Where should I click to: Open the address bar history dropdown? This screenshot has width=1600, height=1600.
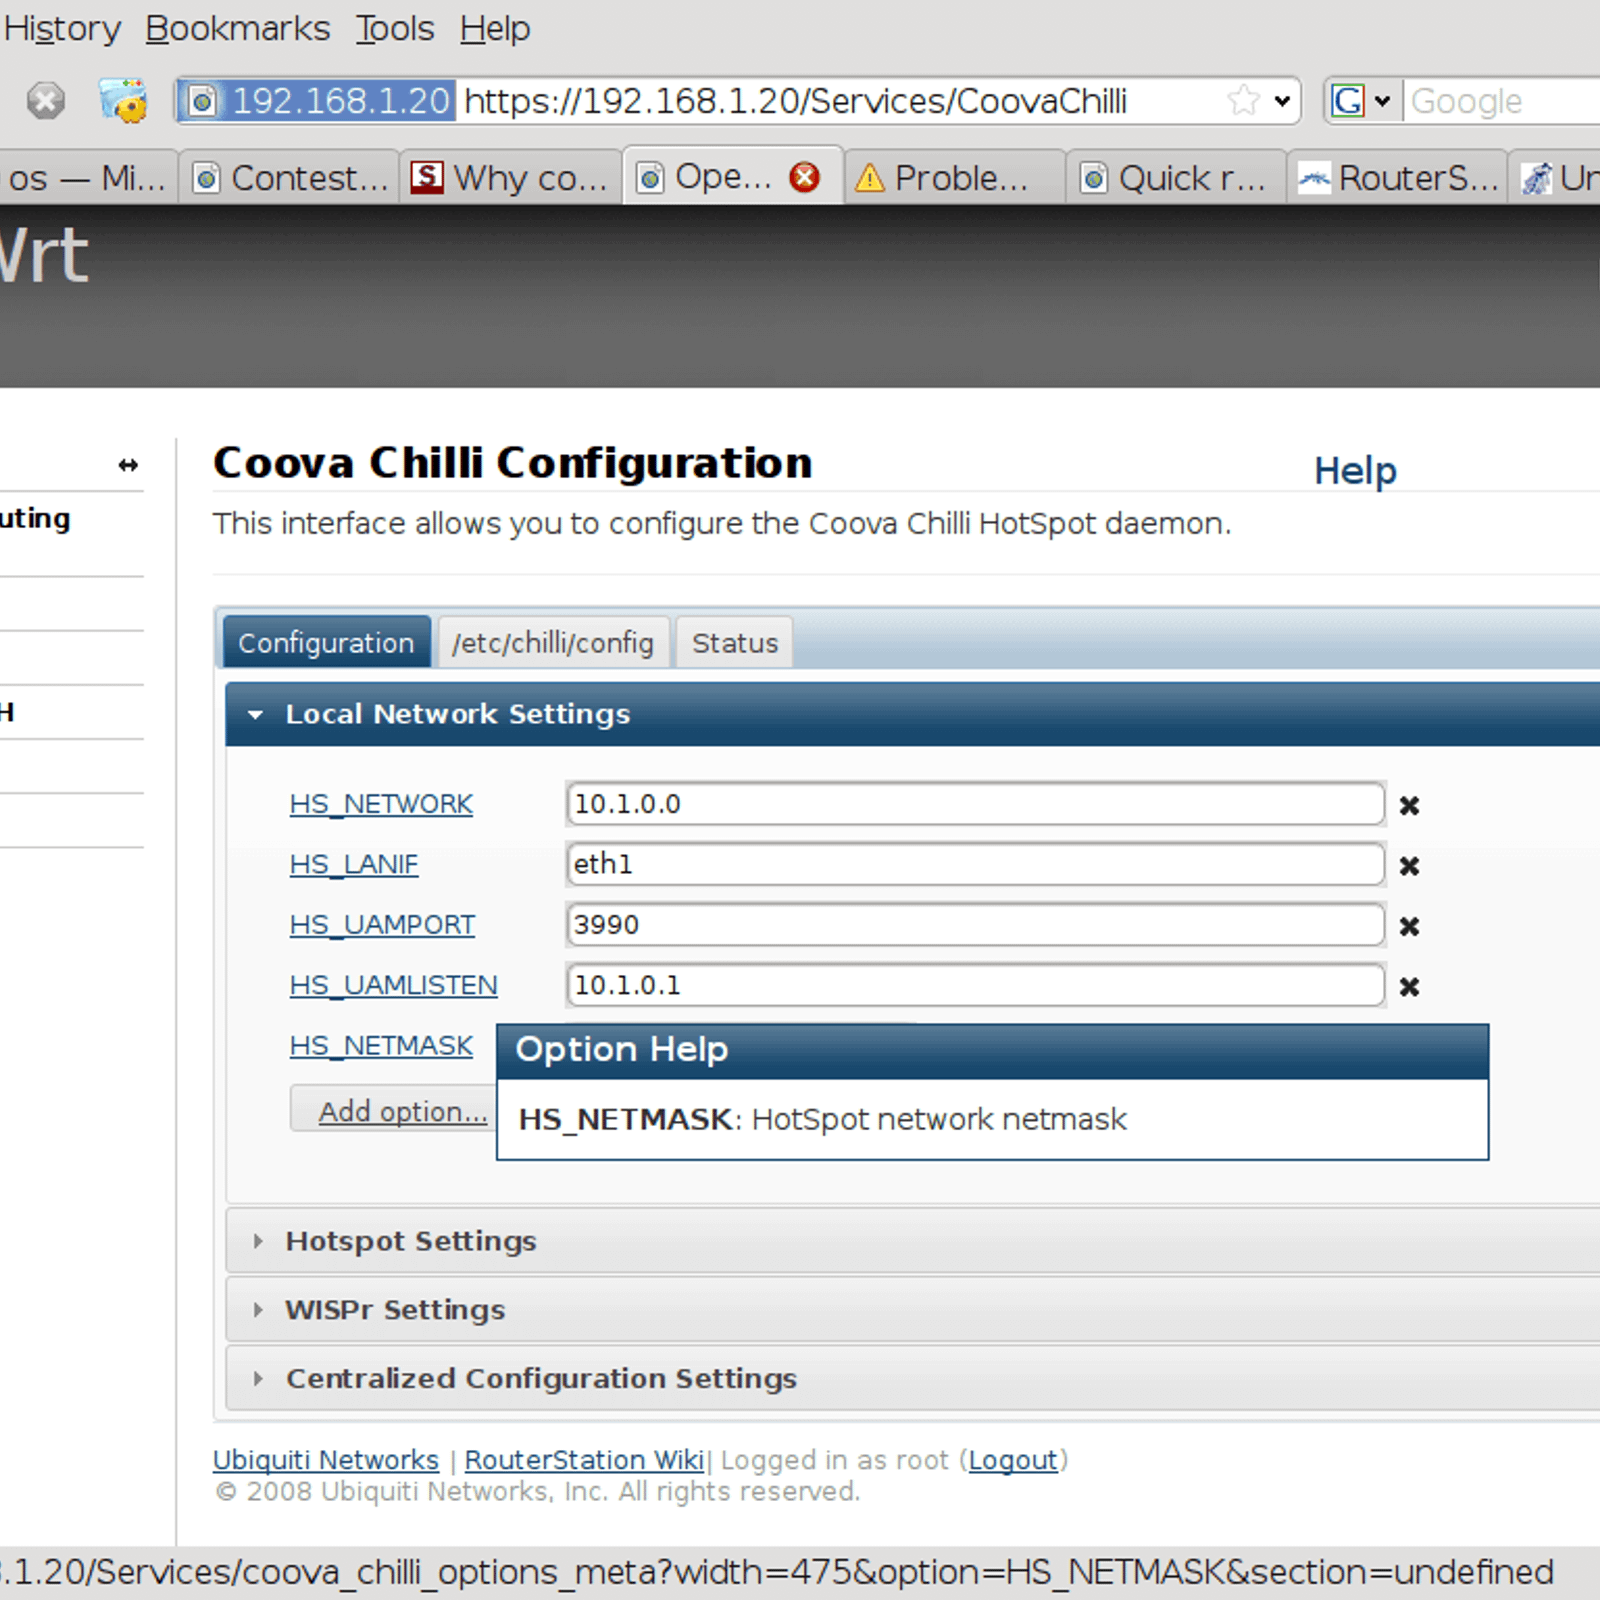point(1282,101)
